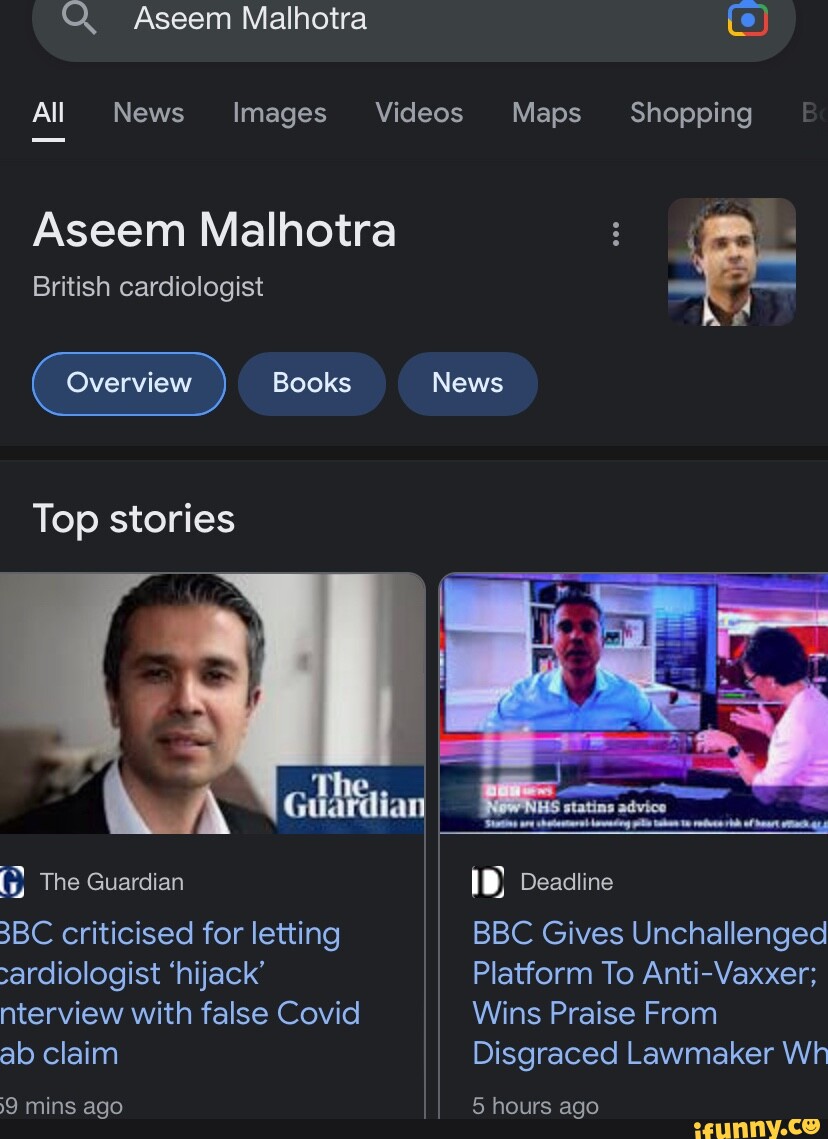828x1139 pixels.
Task: Switch to the All results tab
Action: pyautogui.click(x=48, y=113)
